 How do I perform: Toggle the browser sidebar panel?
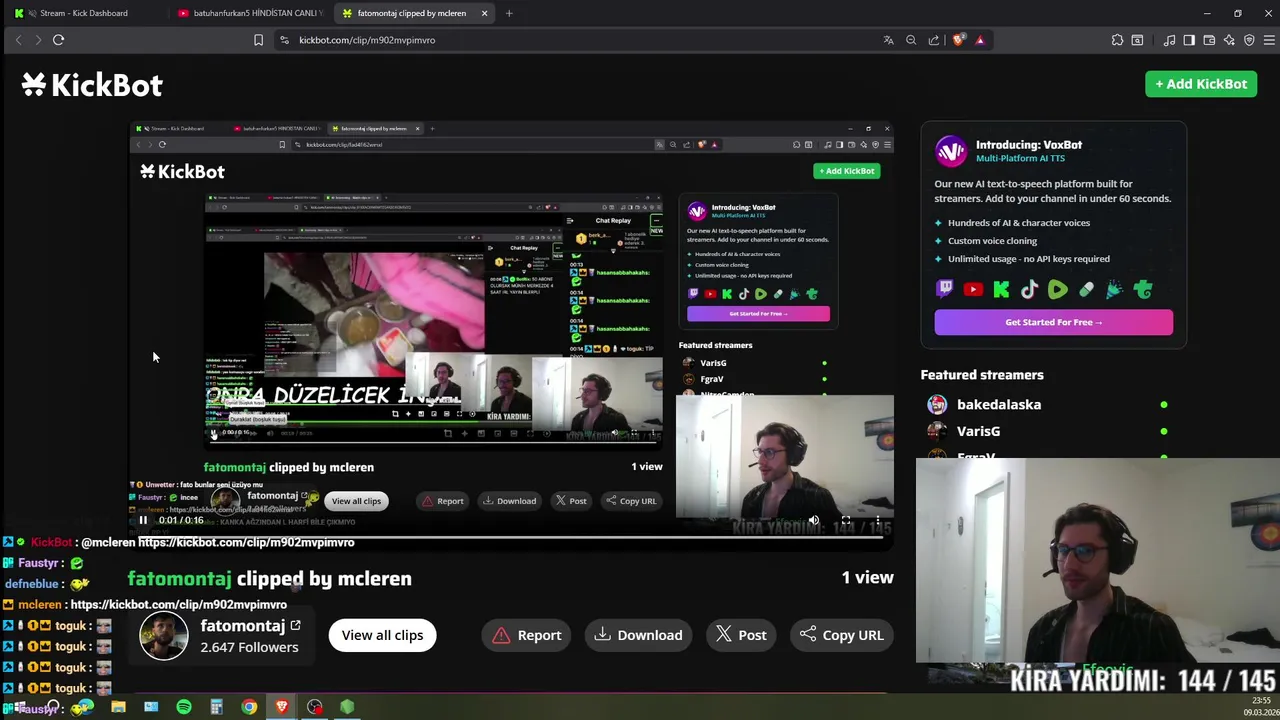tap(1189, 40)
